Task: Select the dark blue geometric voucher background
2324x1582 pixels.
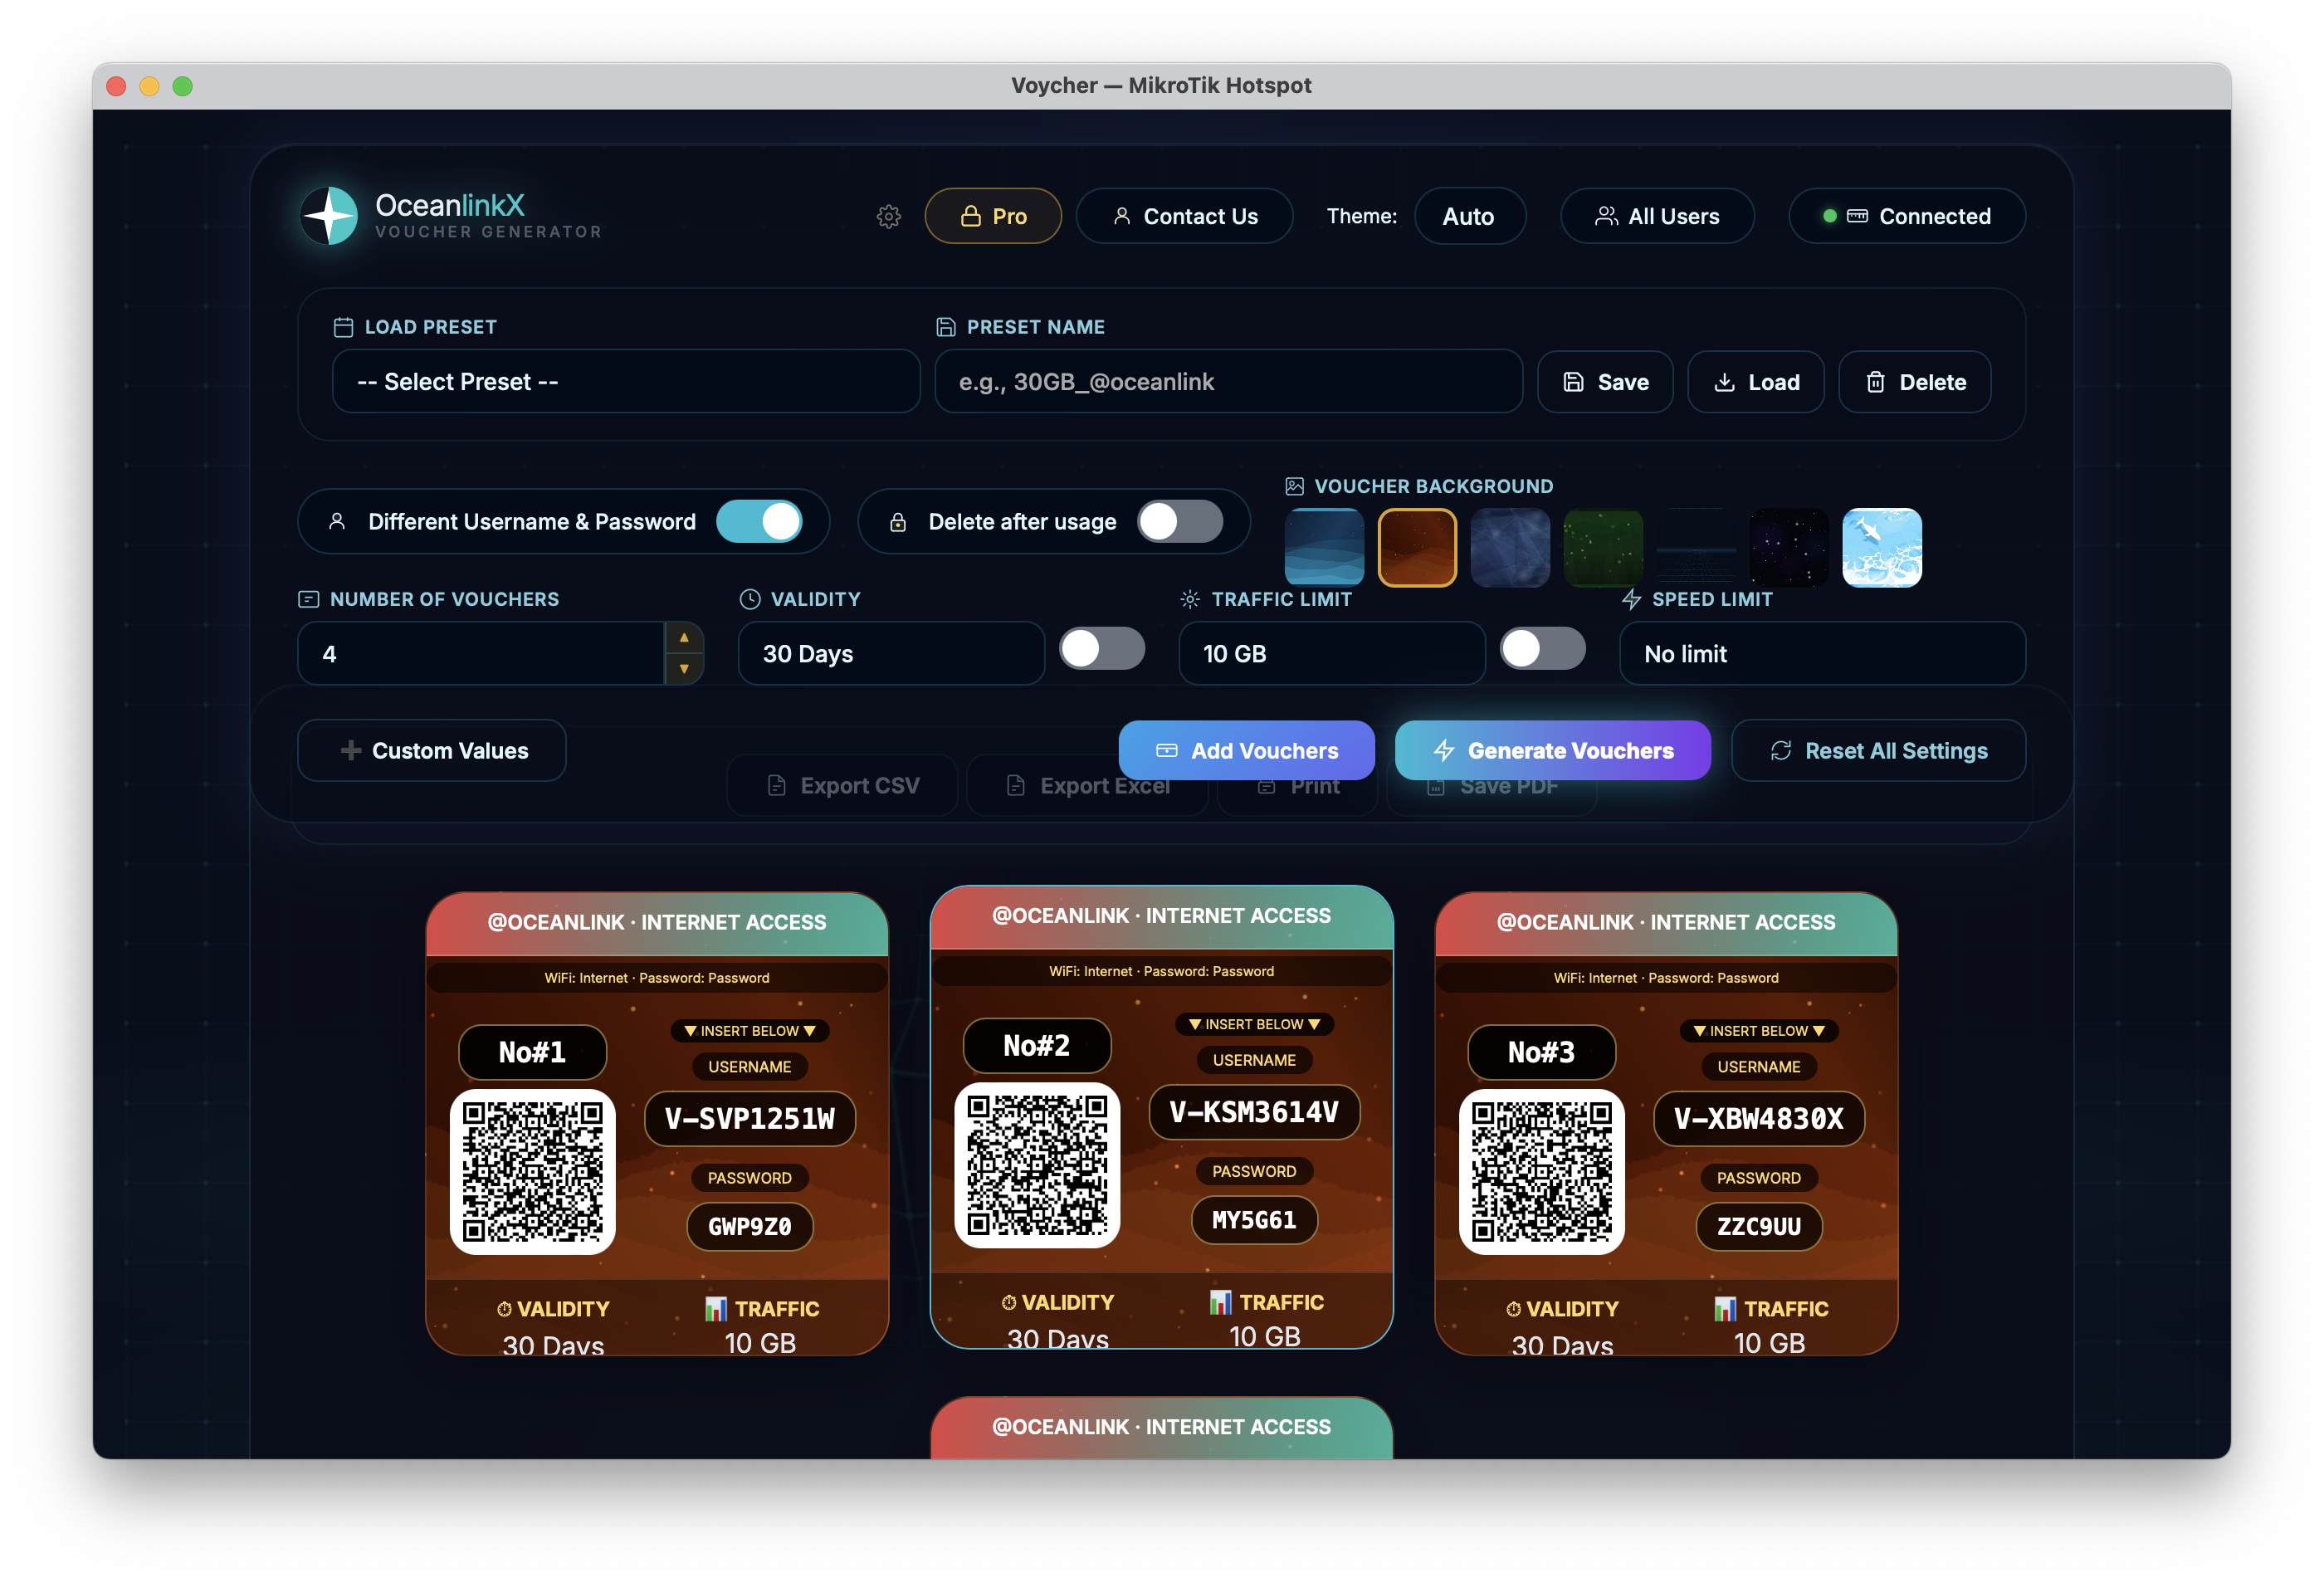Action: point(1510,547)
